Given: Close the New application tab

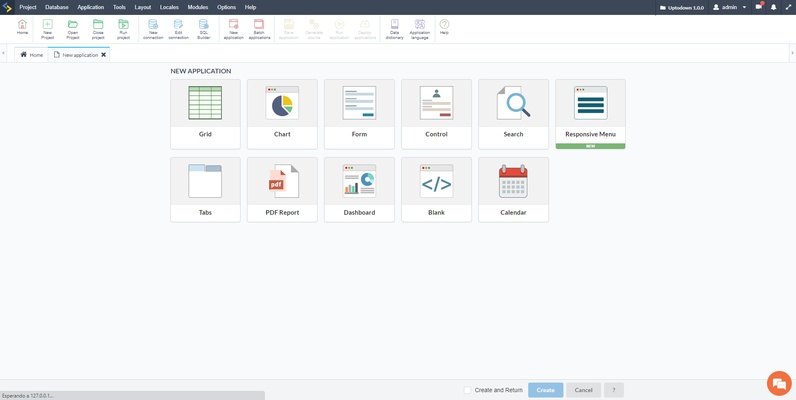Looking at the screenshot, I should click(104, 55).
